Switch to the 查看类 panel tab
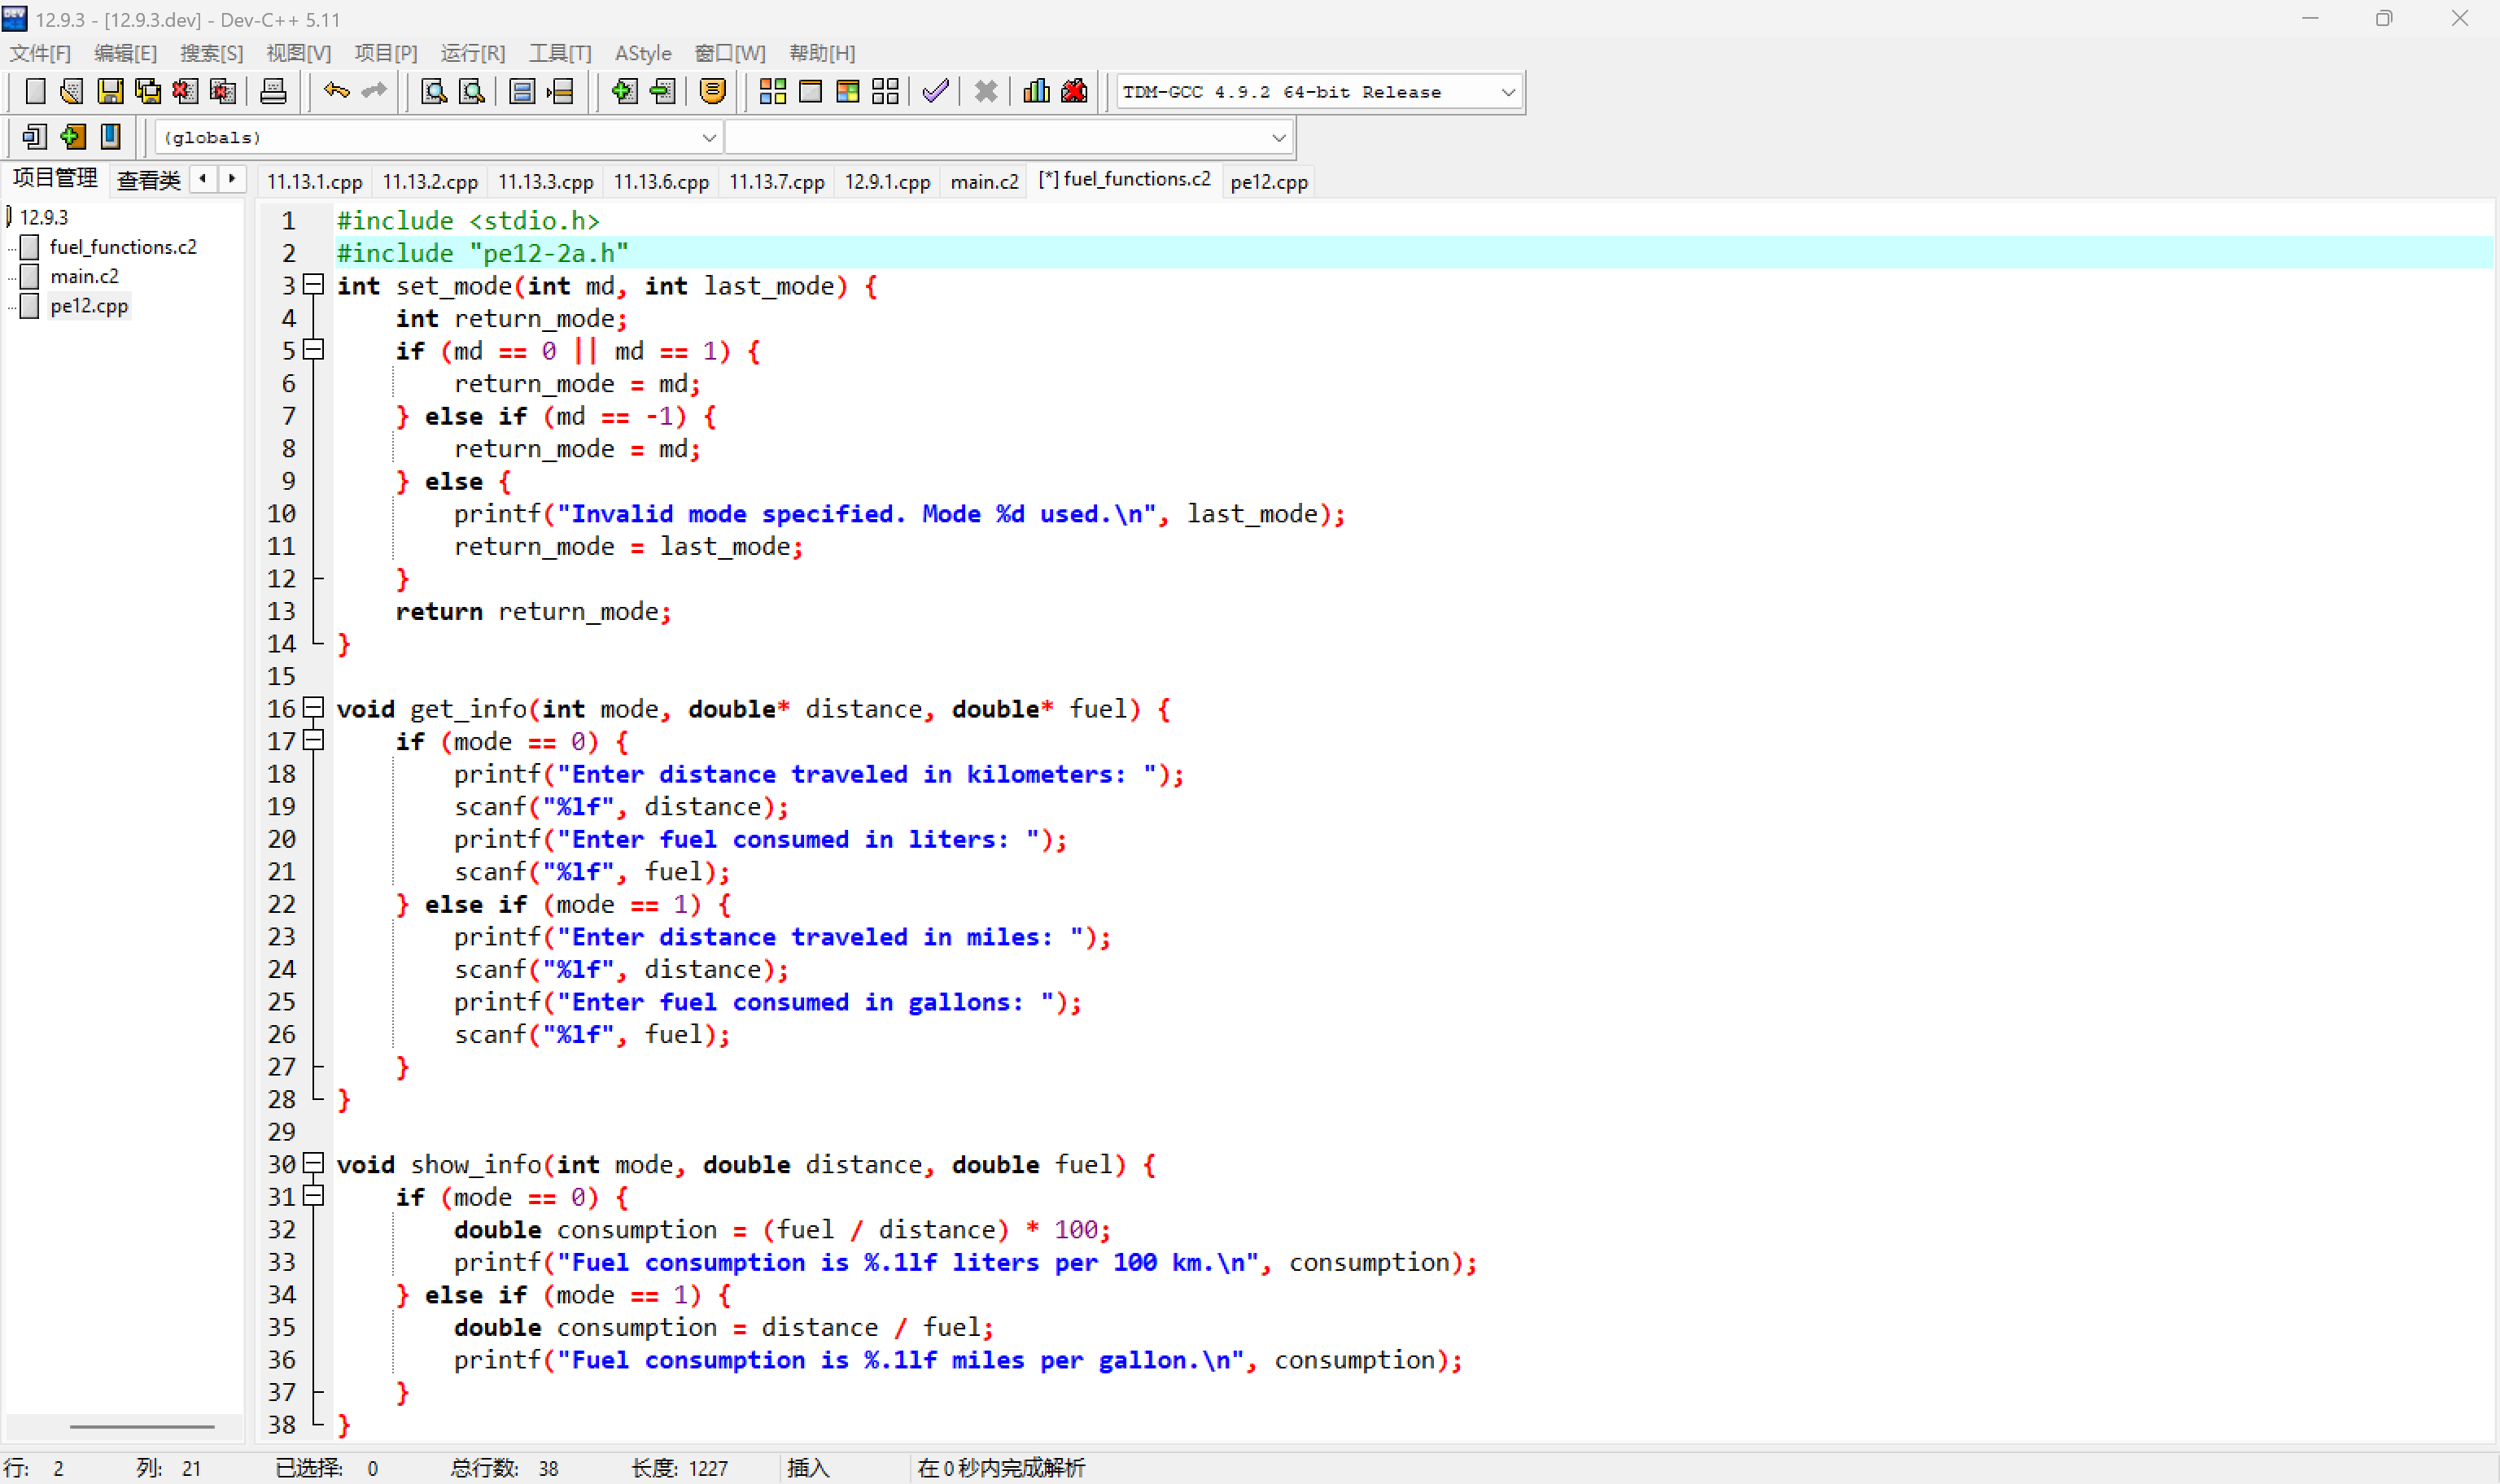Viewport: 2500px width, 1484px height. [148, 180]
